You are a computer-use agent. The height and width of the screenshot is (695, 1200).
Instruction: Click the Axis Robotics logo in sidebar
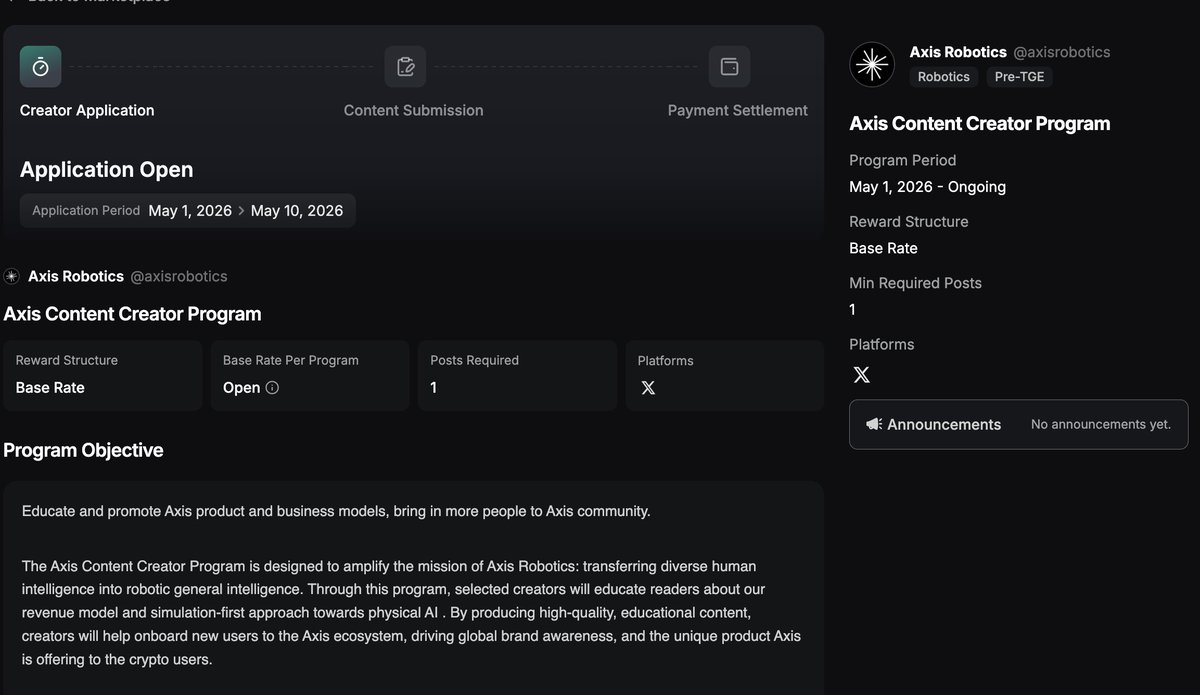(x=872, y=65)
